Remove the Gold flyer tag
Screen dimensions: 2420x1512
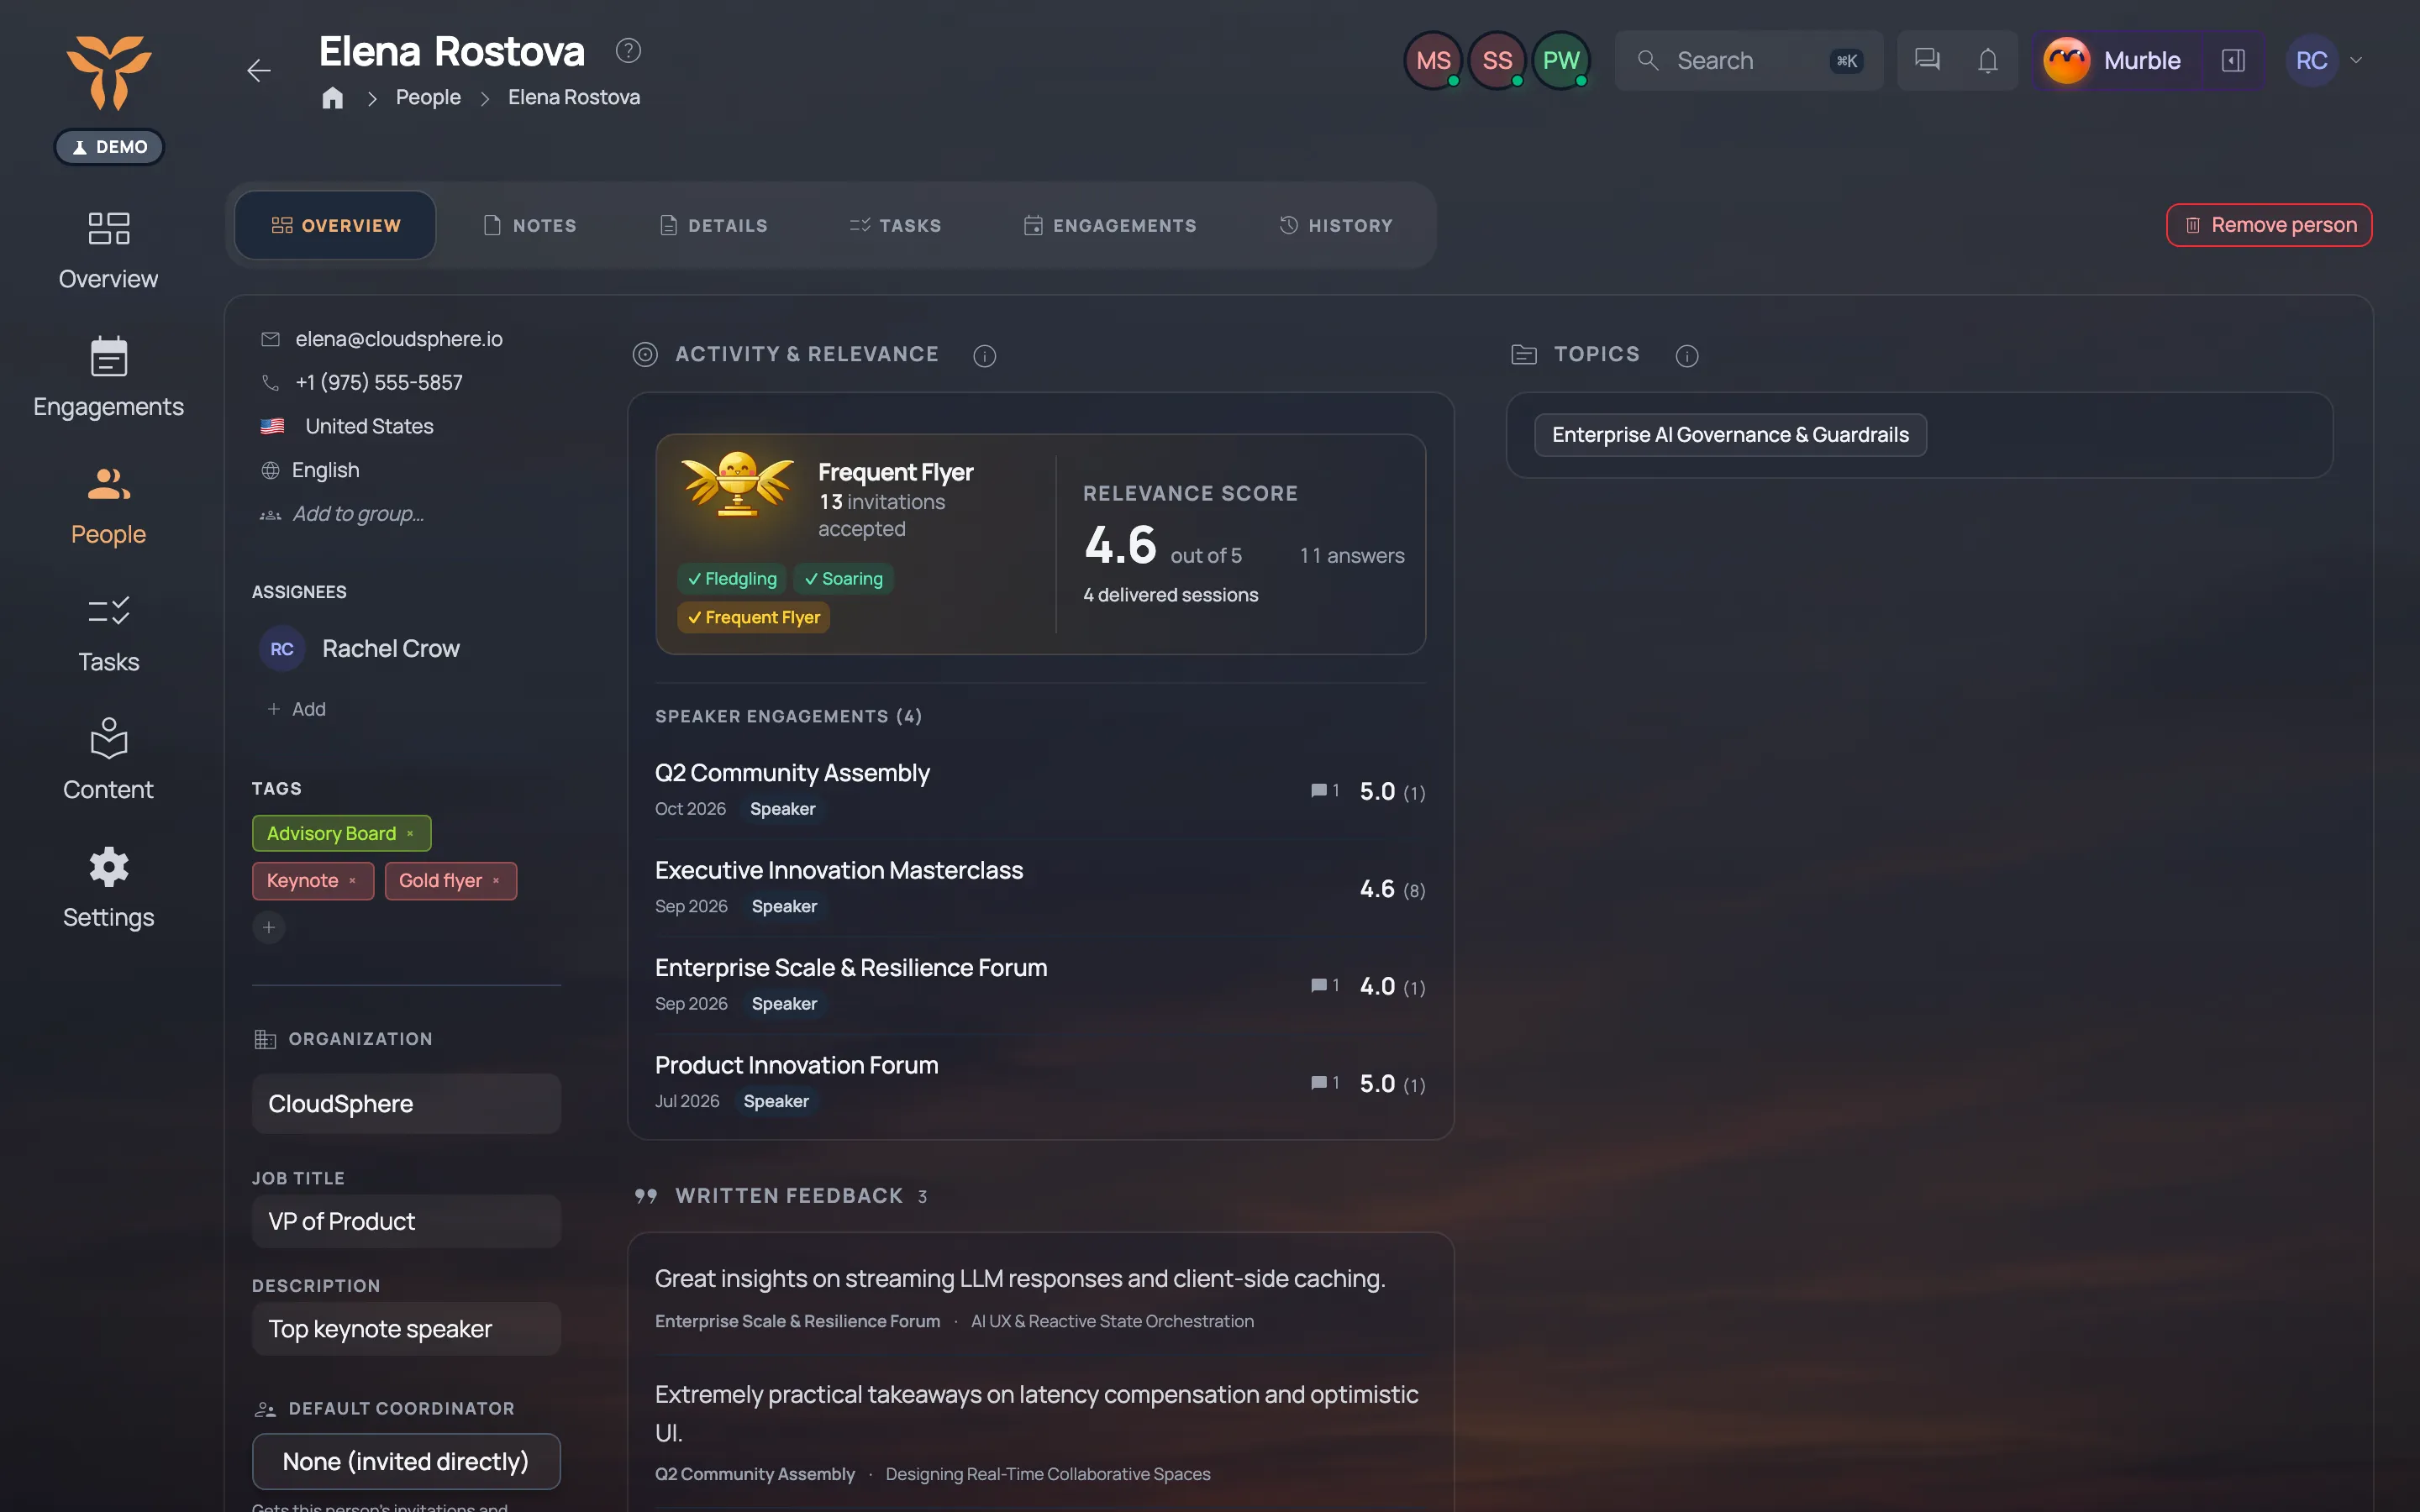pos(496,880)
